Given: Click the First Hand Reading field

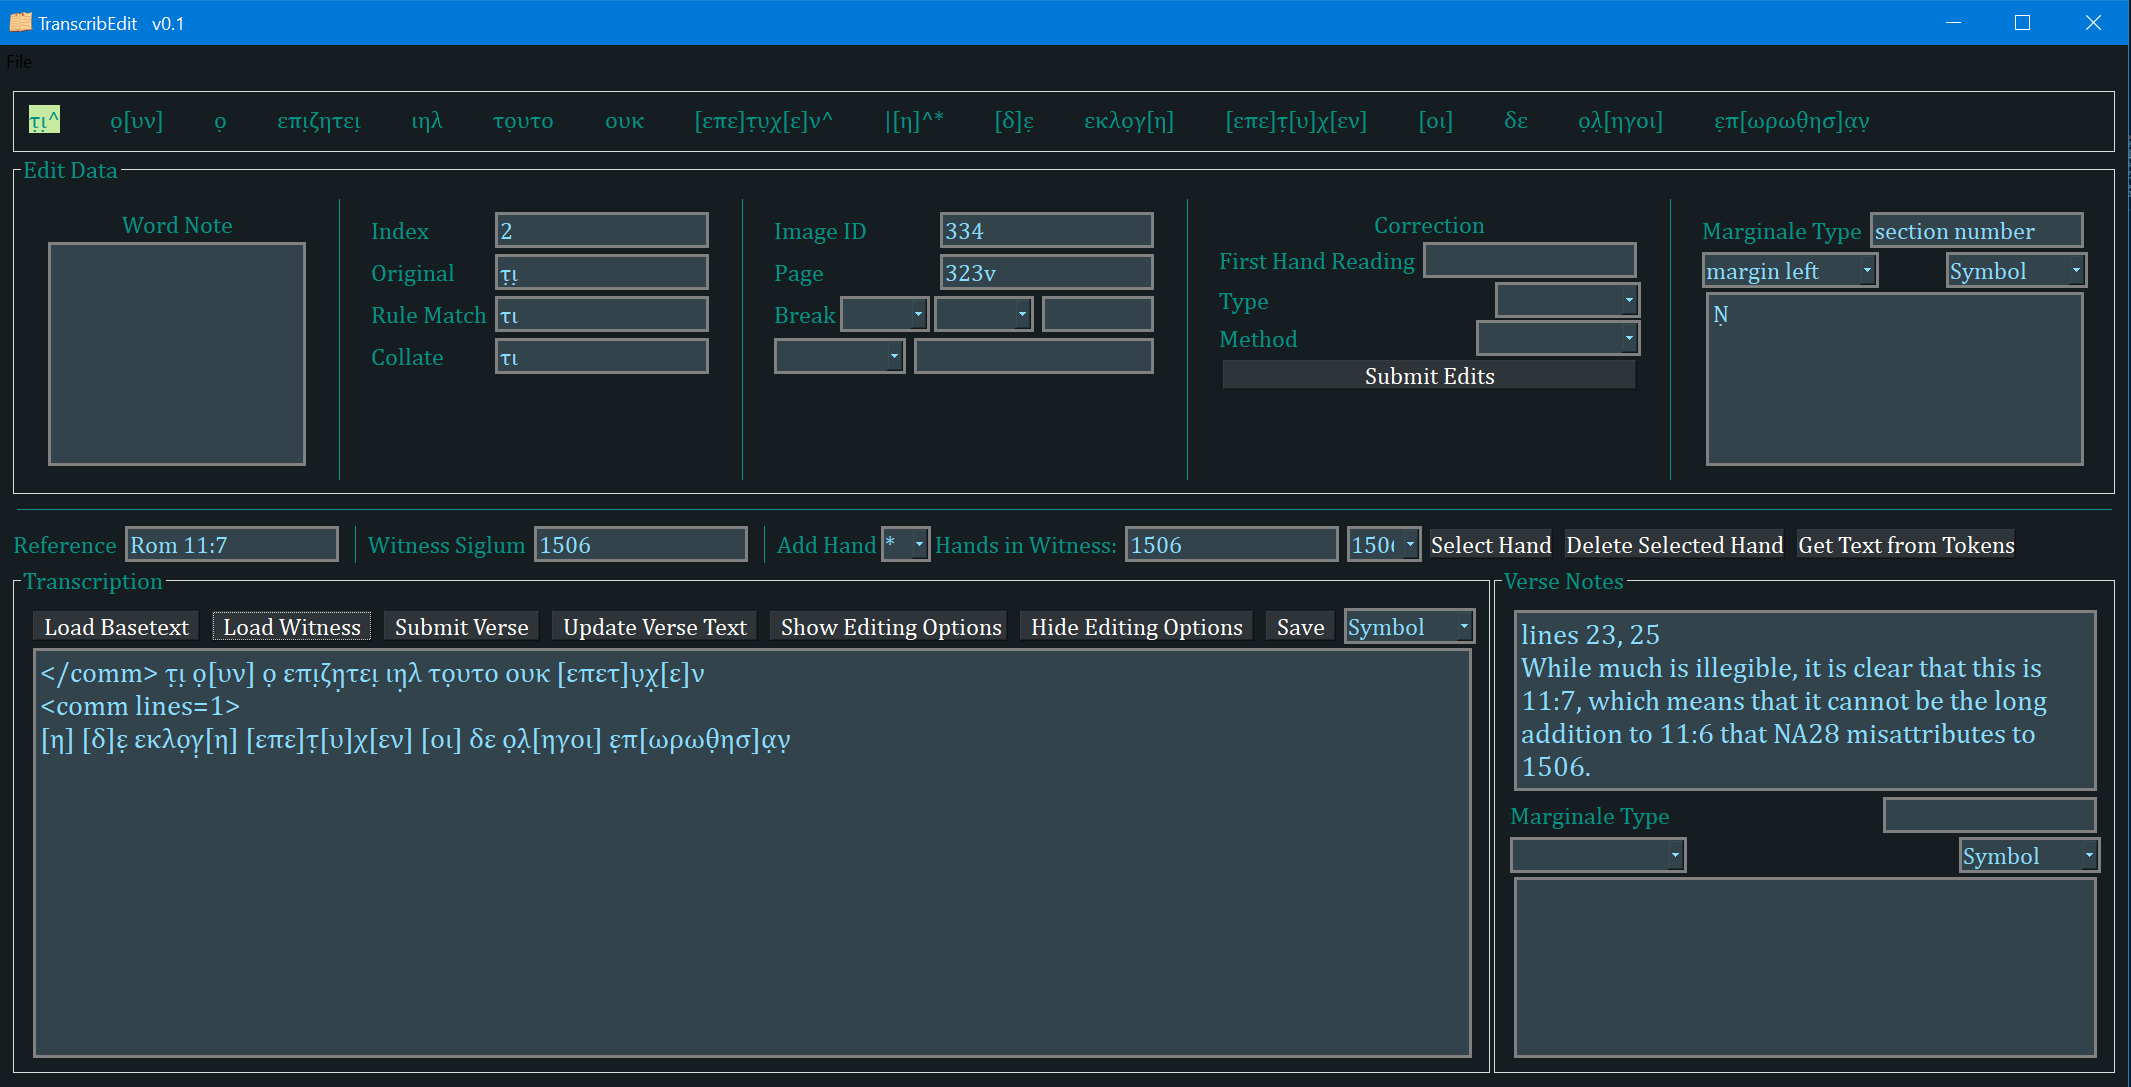Looking at the screenshot, I should click(1529, 261).
